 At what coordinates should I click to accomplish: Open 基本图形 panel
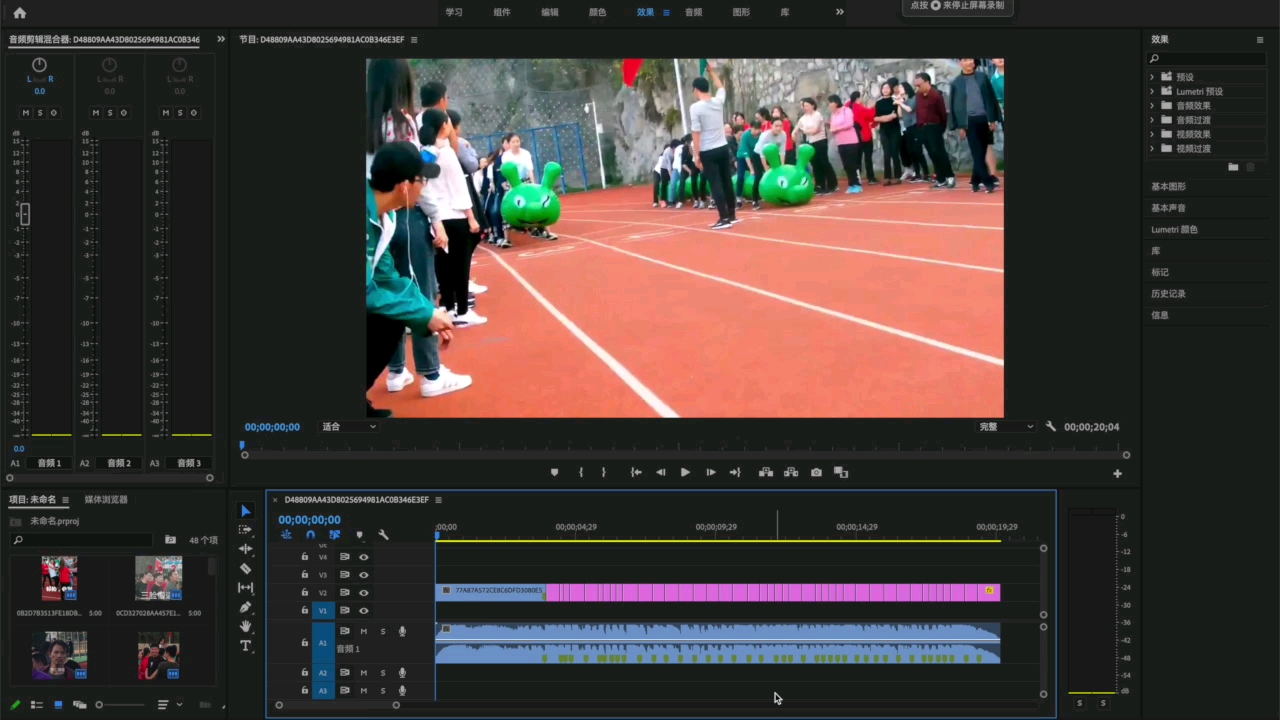click(1168, 187)
